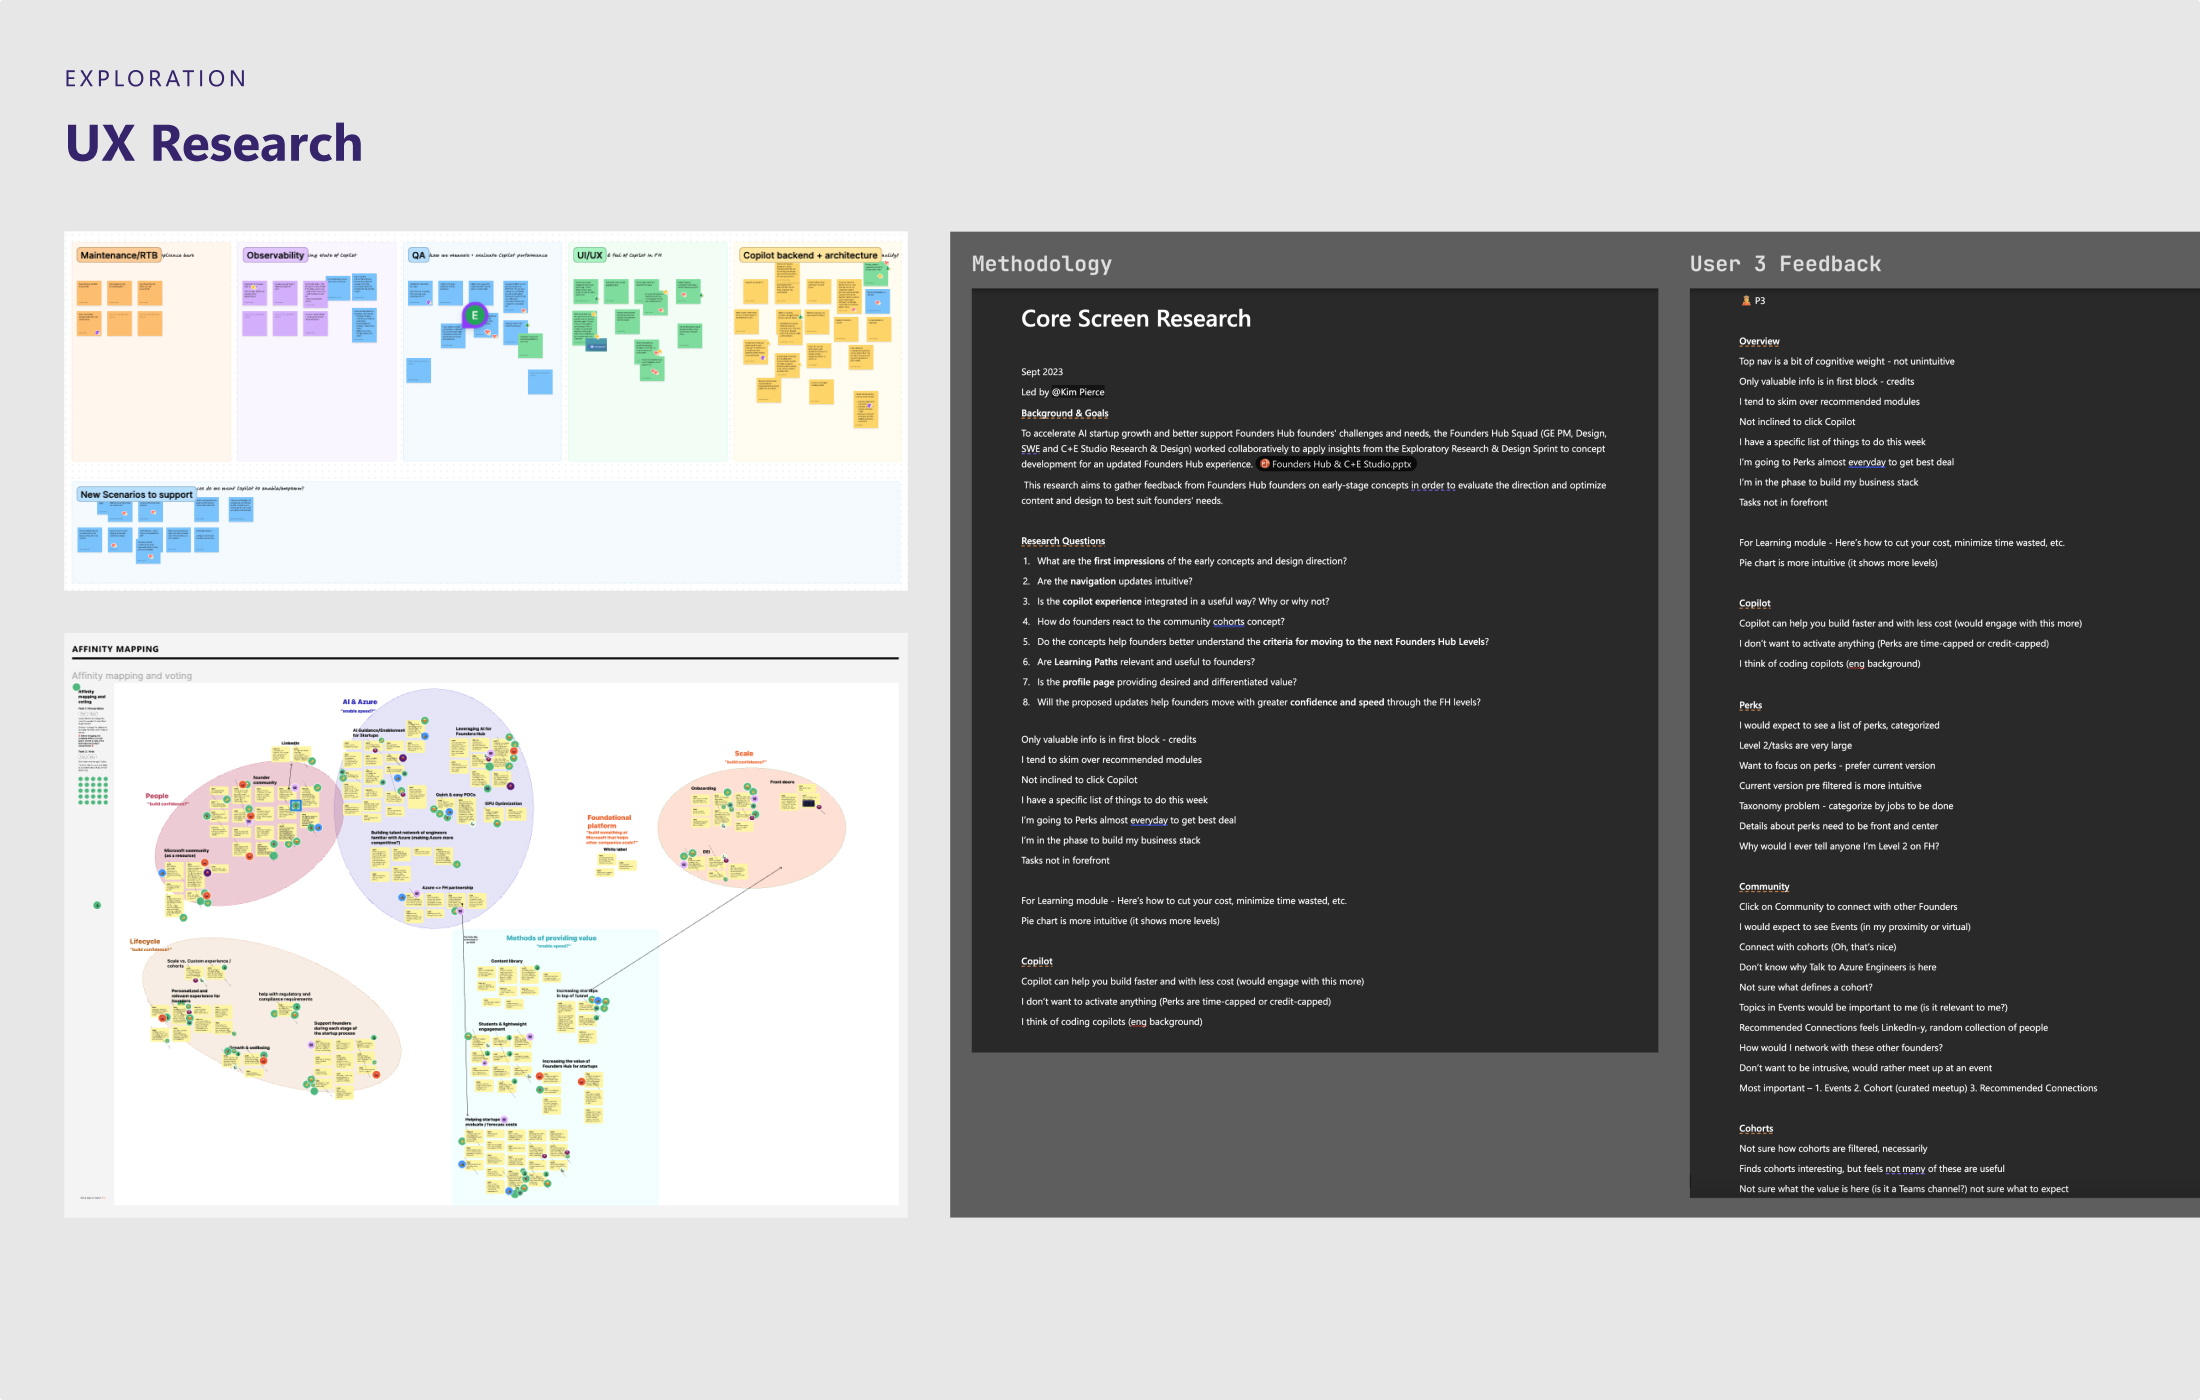2200x1400 pixels.
Task: Click the Research Questions heading
Action: (1063, 541)
